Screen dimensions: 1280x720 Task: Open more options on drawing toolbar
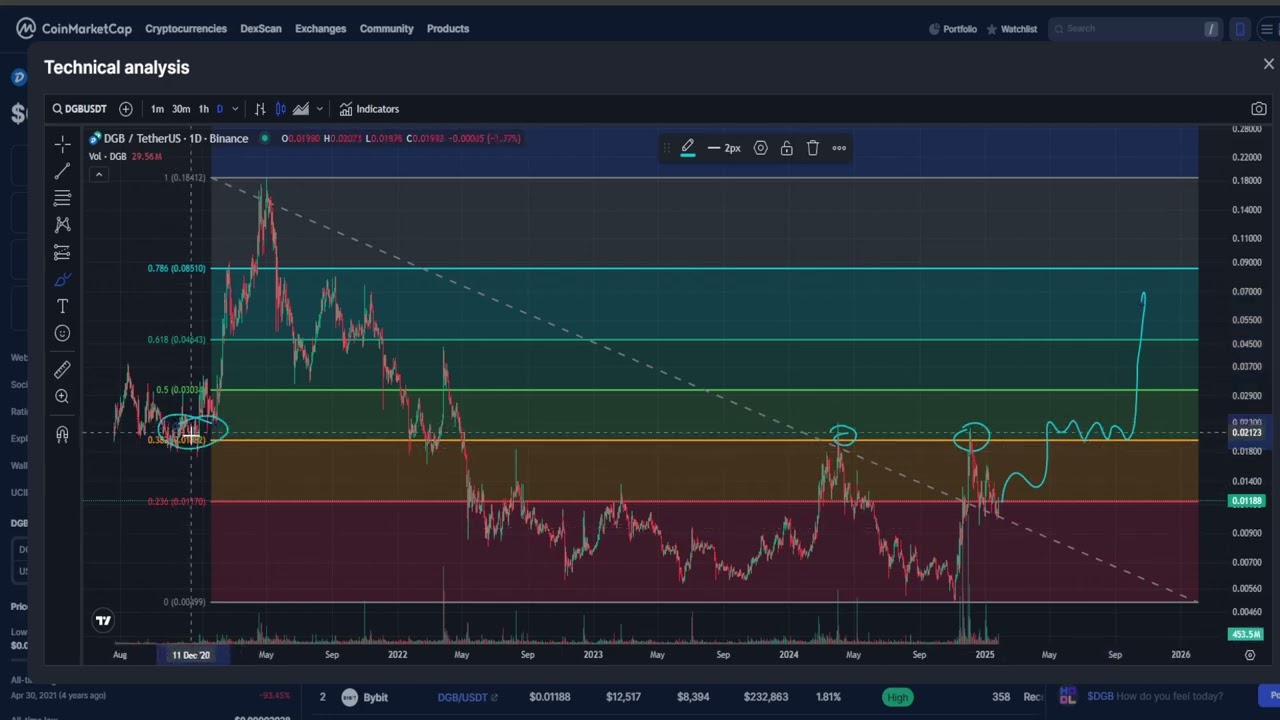coord(839,148)
